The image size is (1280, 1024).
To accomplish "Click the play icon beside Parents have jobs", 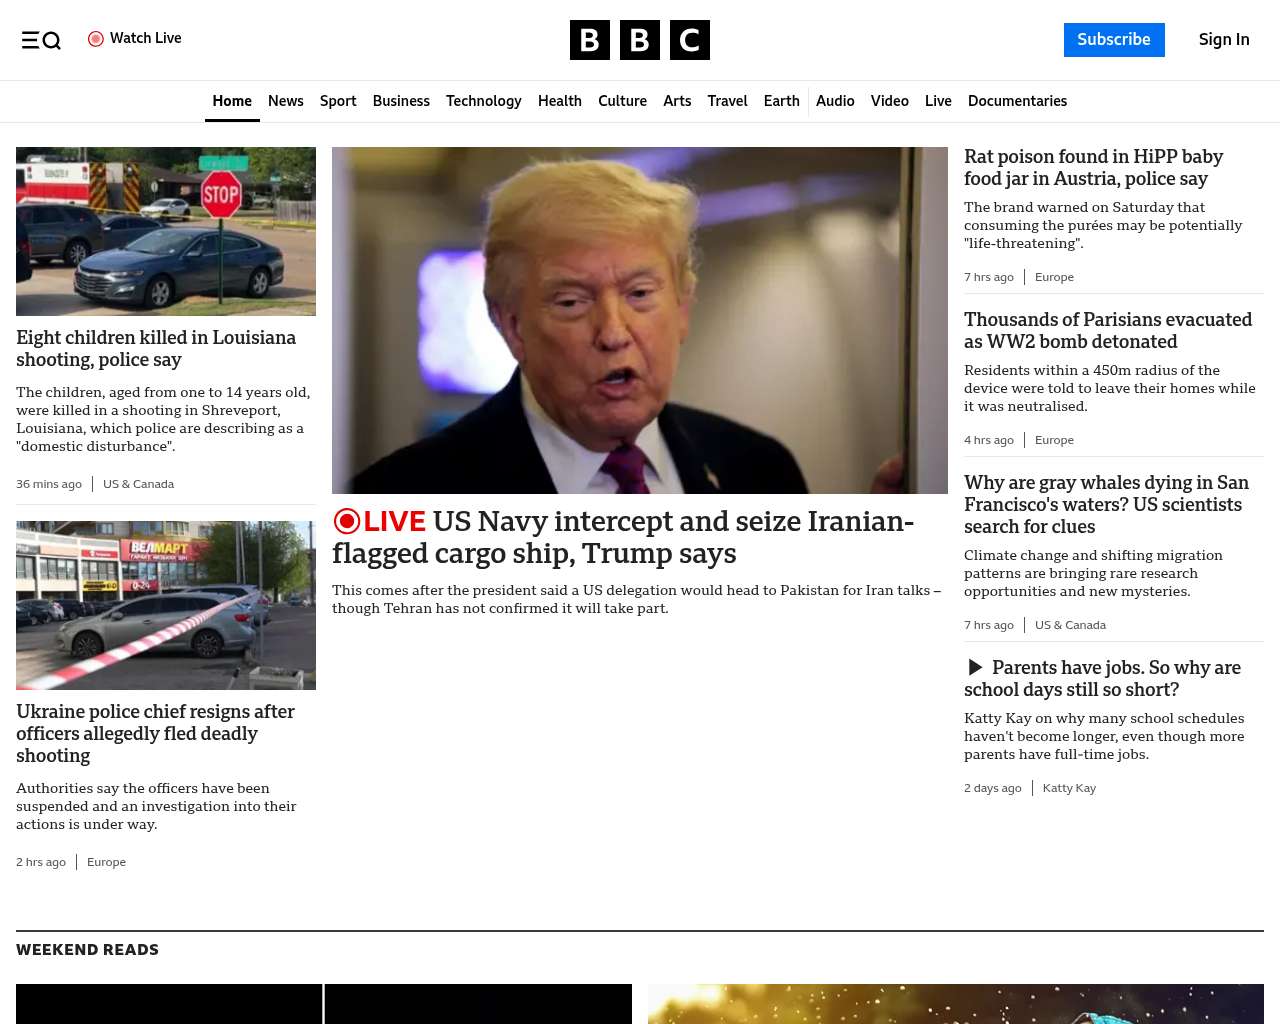I will [975, 667].
